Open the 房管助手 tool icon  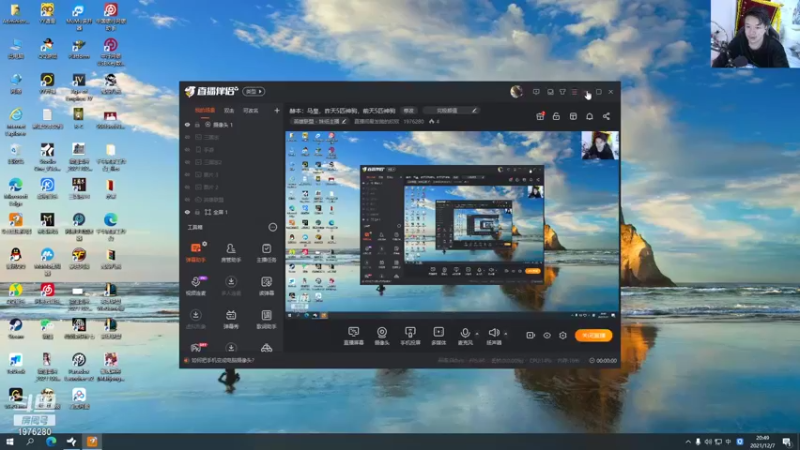tap(231, 252)
